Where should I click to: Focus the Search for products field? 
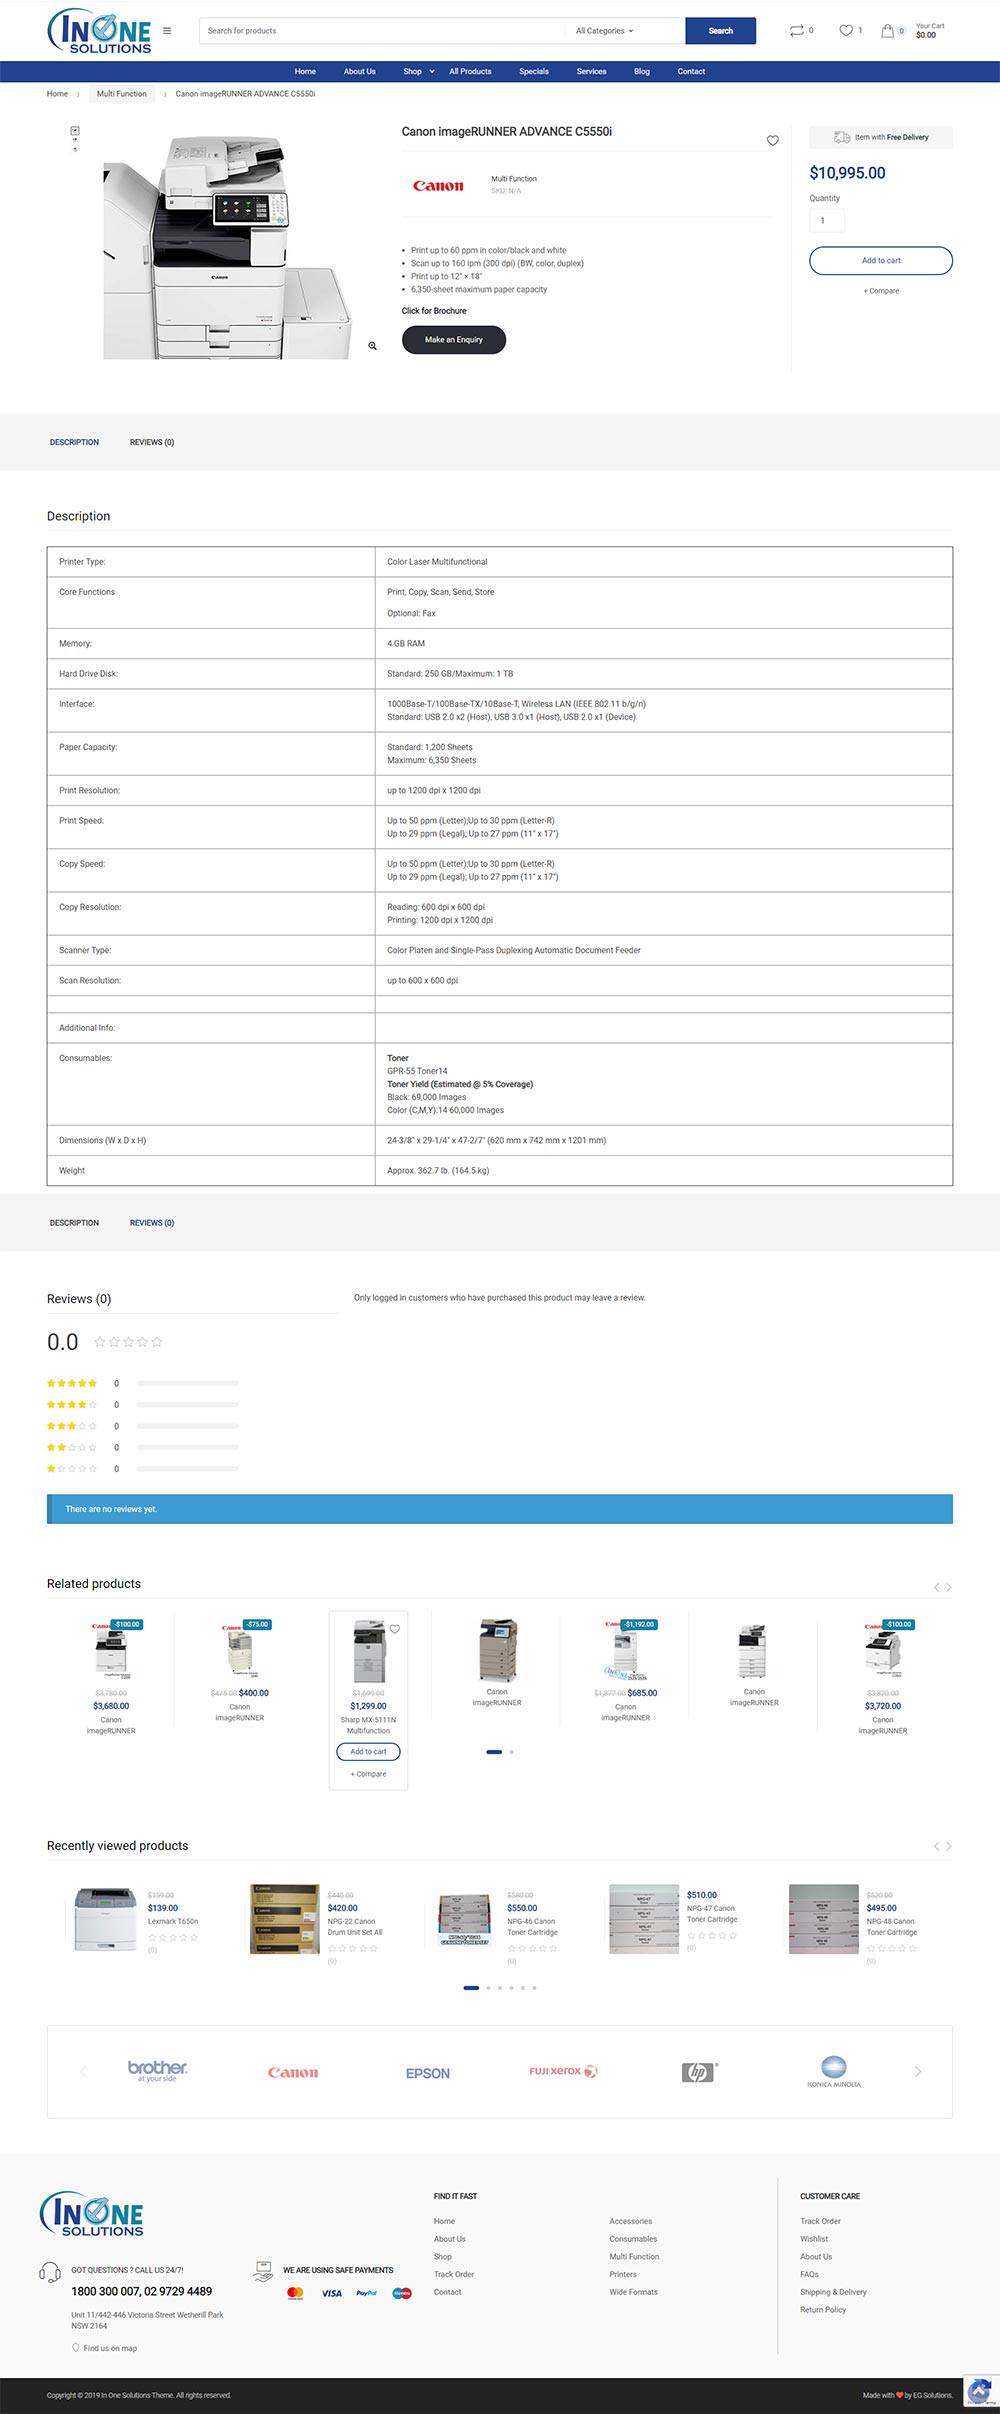383,31
